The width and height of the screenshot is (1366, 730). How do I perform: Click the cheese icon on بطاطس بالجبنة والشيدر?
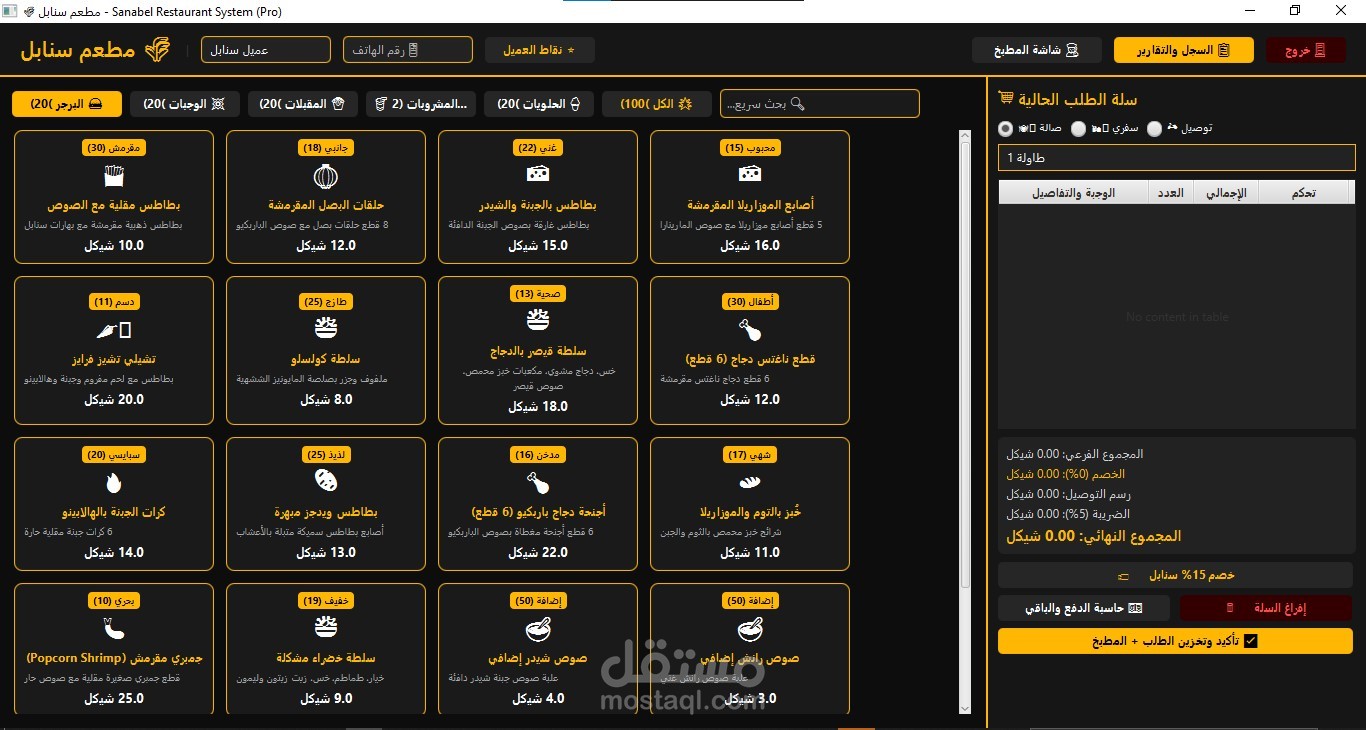point(538,174)
